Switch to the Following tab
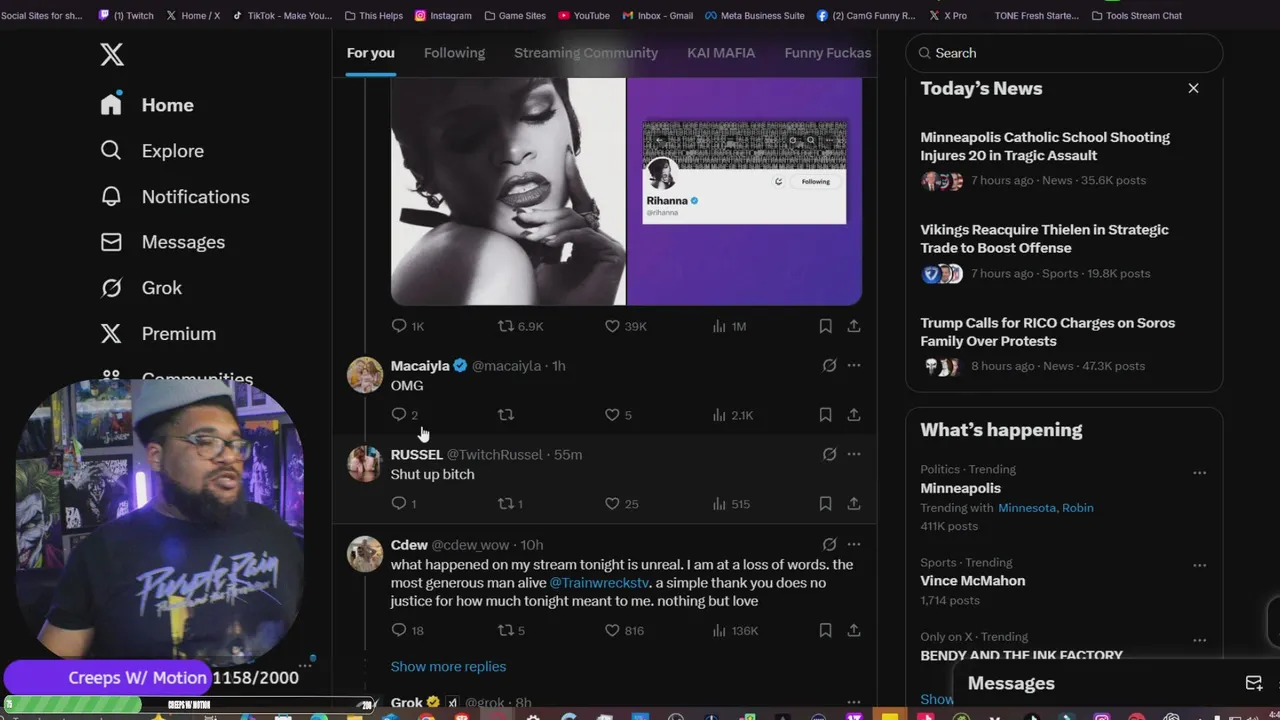1280x720 pixels. tap(454, 53)
